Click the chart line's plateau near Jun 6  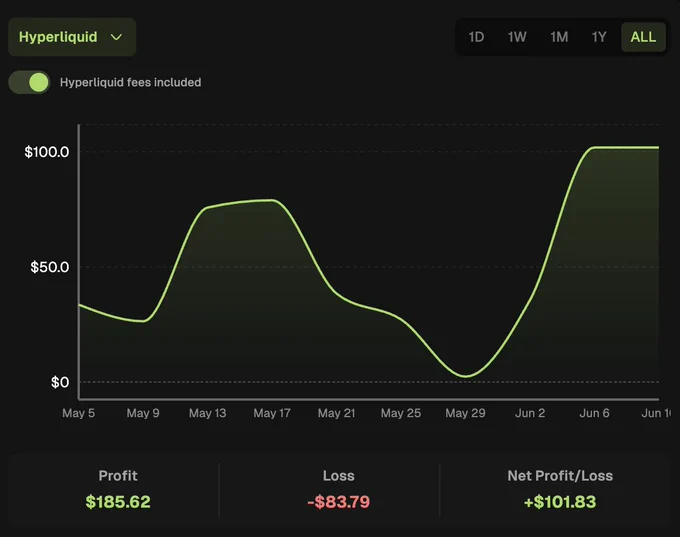pos(595,147)
